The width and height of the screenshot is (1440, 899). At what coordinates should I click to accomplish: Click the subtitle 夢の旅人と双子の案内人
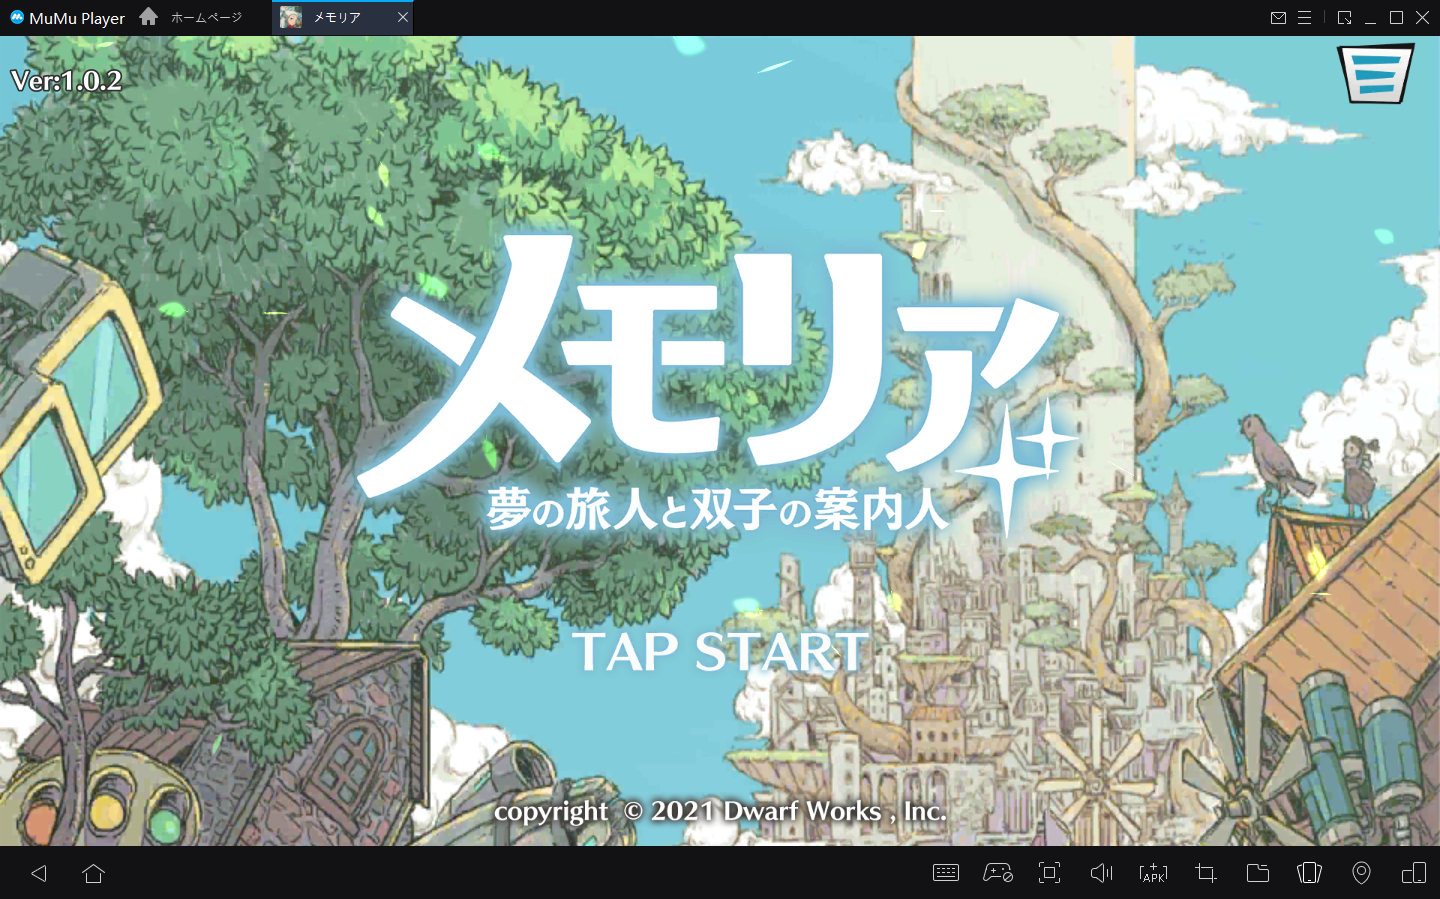pyautogui.click(x=717, y=509)
